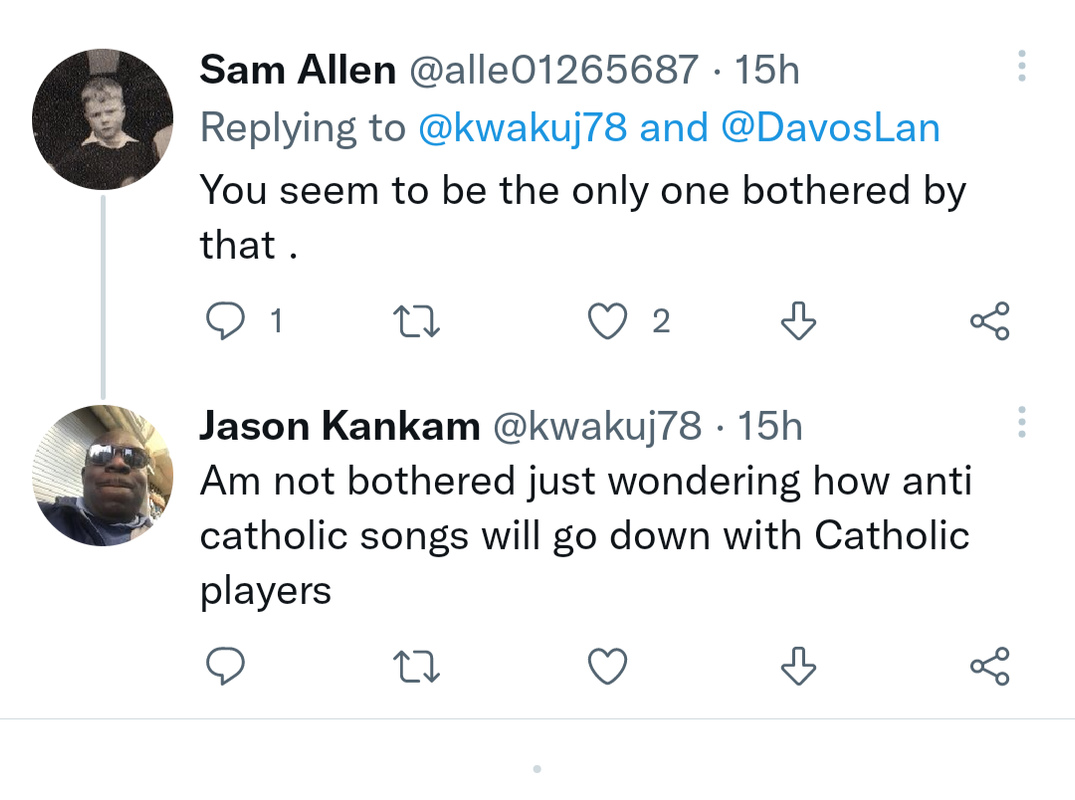
Task: Open the @kwakuj78 mention link
Action: (x=522, y=128)
